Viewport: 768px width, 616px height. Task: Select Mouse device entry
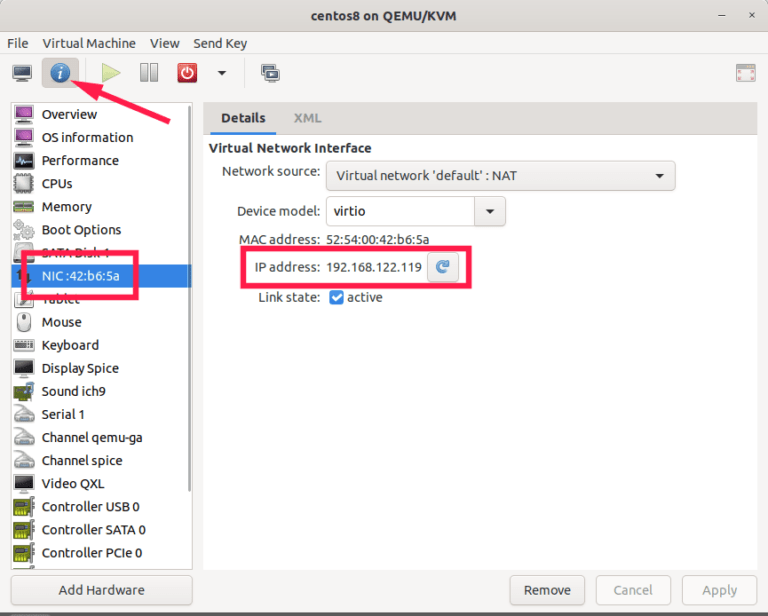tap(100, 322)
